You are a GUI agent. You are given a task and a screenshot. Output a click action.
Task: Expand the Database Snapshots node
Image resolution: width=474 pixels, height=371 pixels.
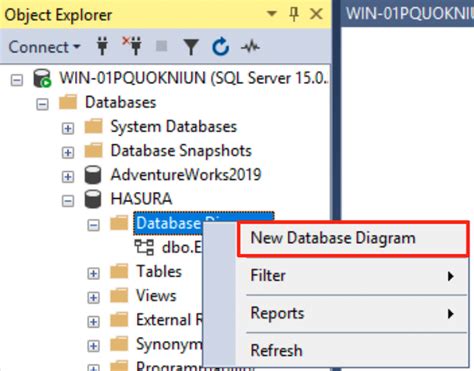(68, 152)
